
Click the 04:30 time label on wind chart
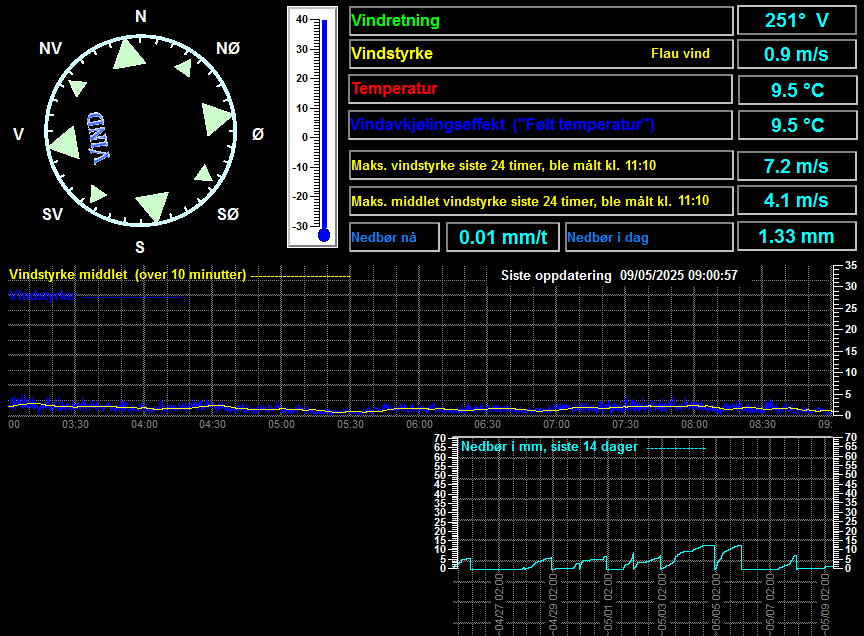coord(213,424)
